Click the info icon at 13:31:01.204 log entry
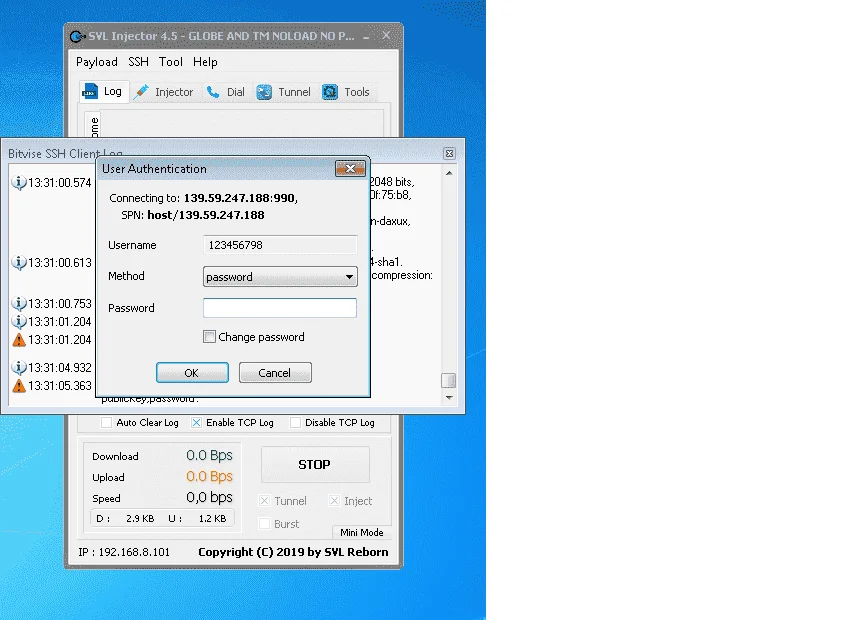 click(x=19, y=322)
